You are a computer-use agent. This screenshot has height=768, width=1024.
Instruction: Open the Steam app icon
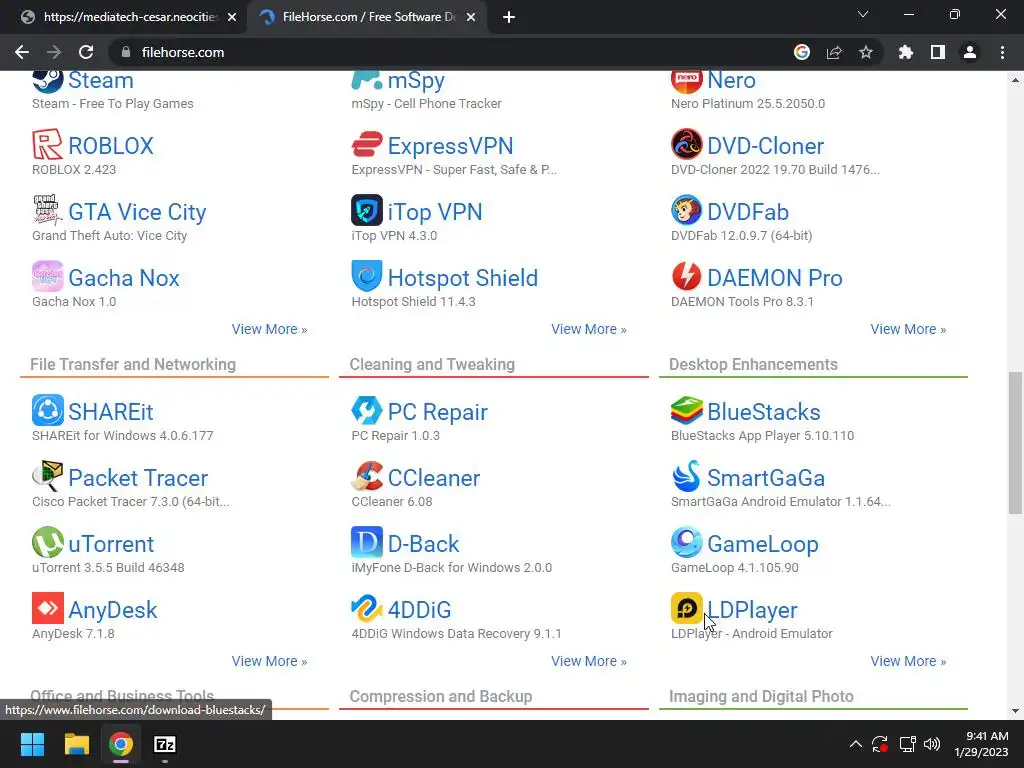48,80
